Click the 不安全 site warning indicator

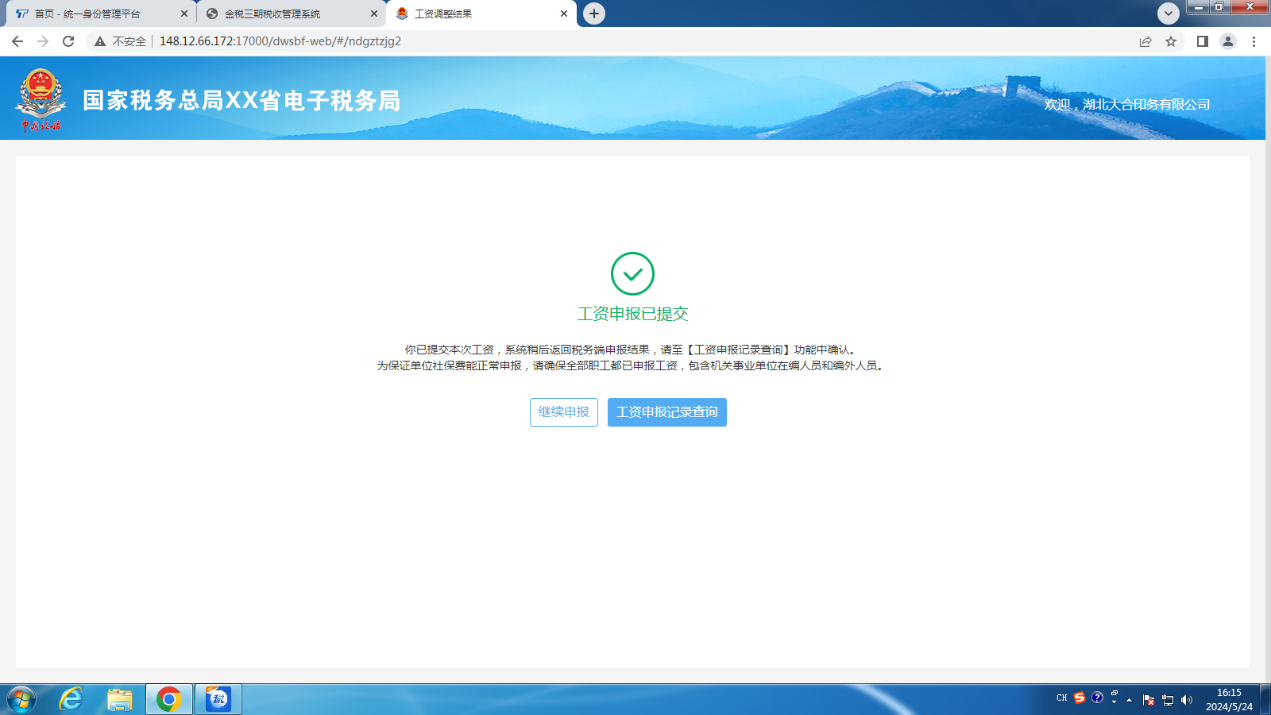point(120,42)
